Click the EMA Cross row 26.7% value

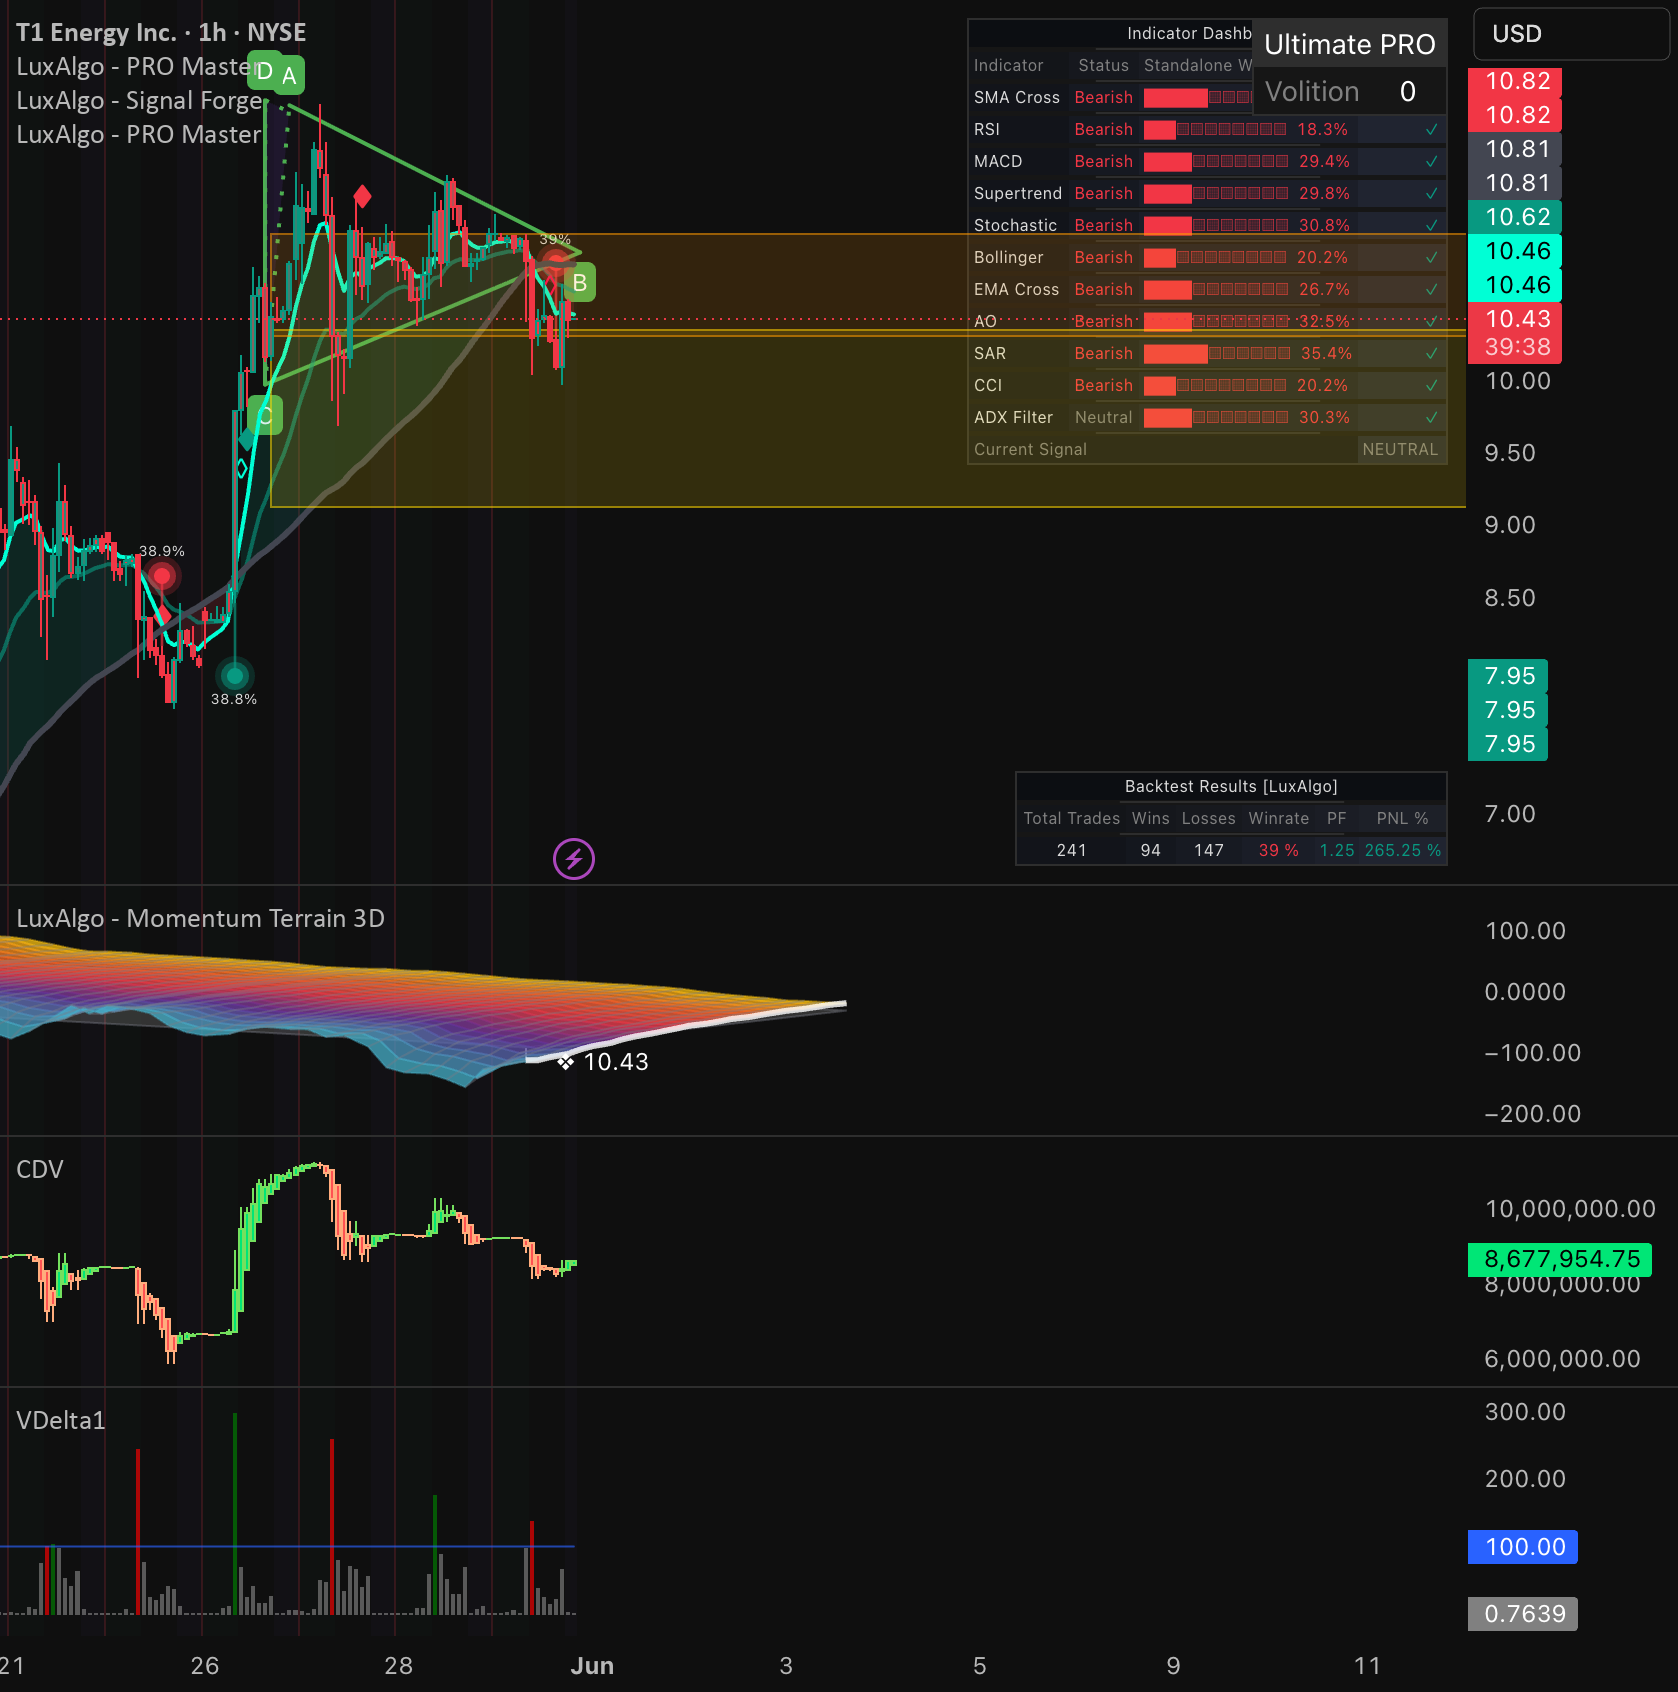(x=1324, y=289)
